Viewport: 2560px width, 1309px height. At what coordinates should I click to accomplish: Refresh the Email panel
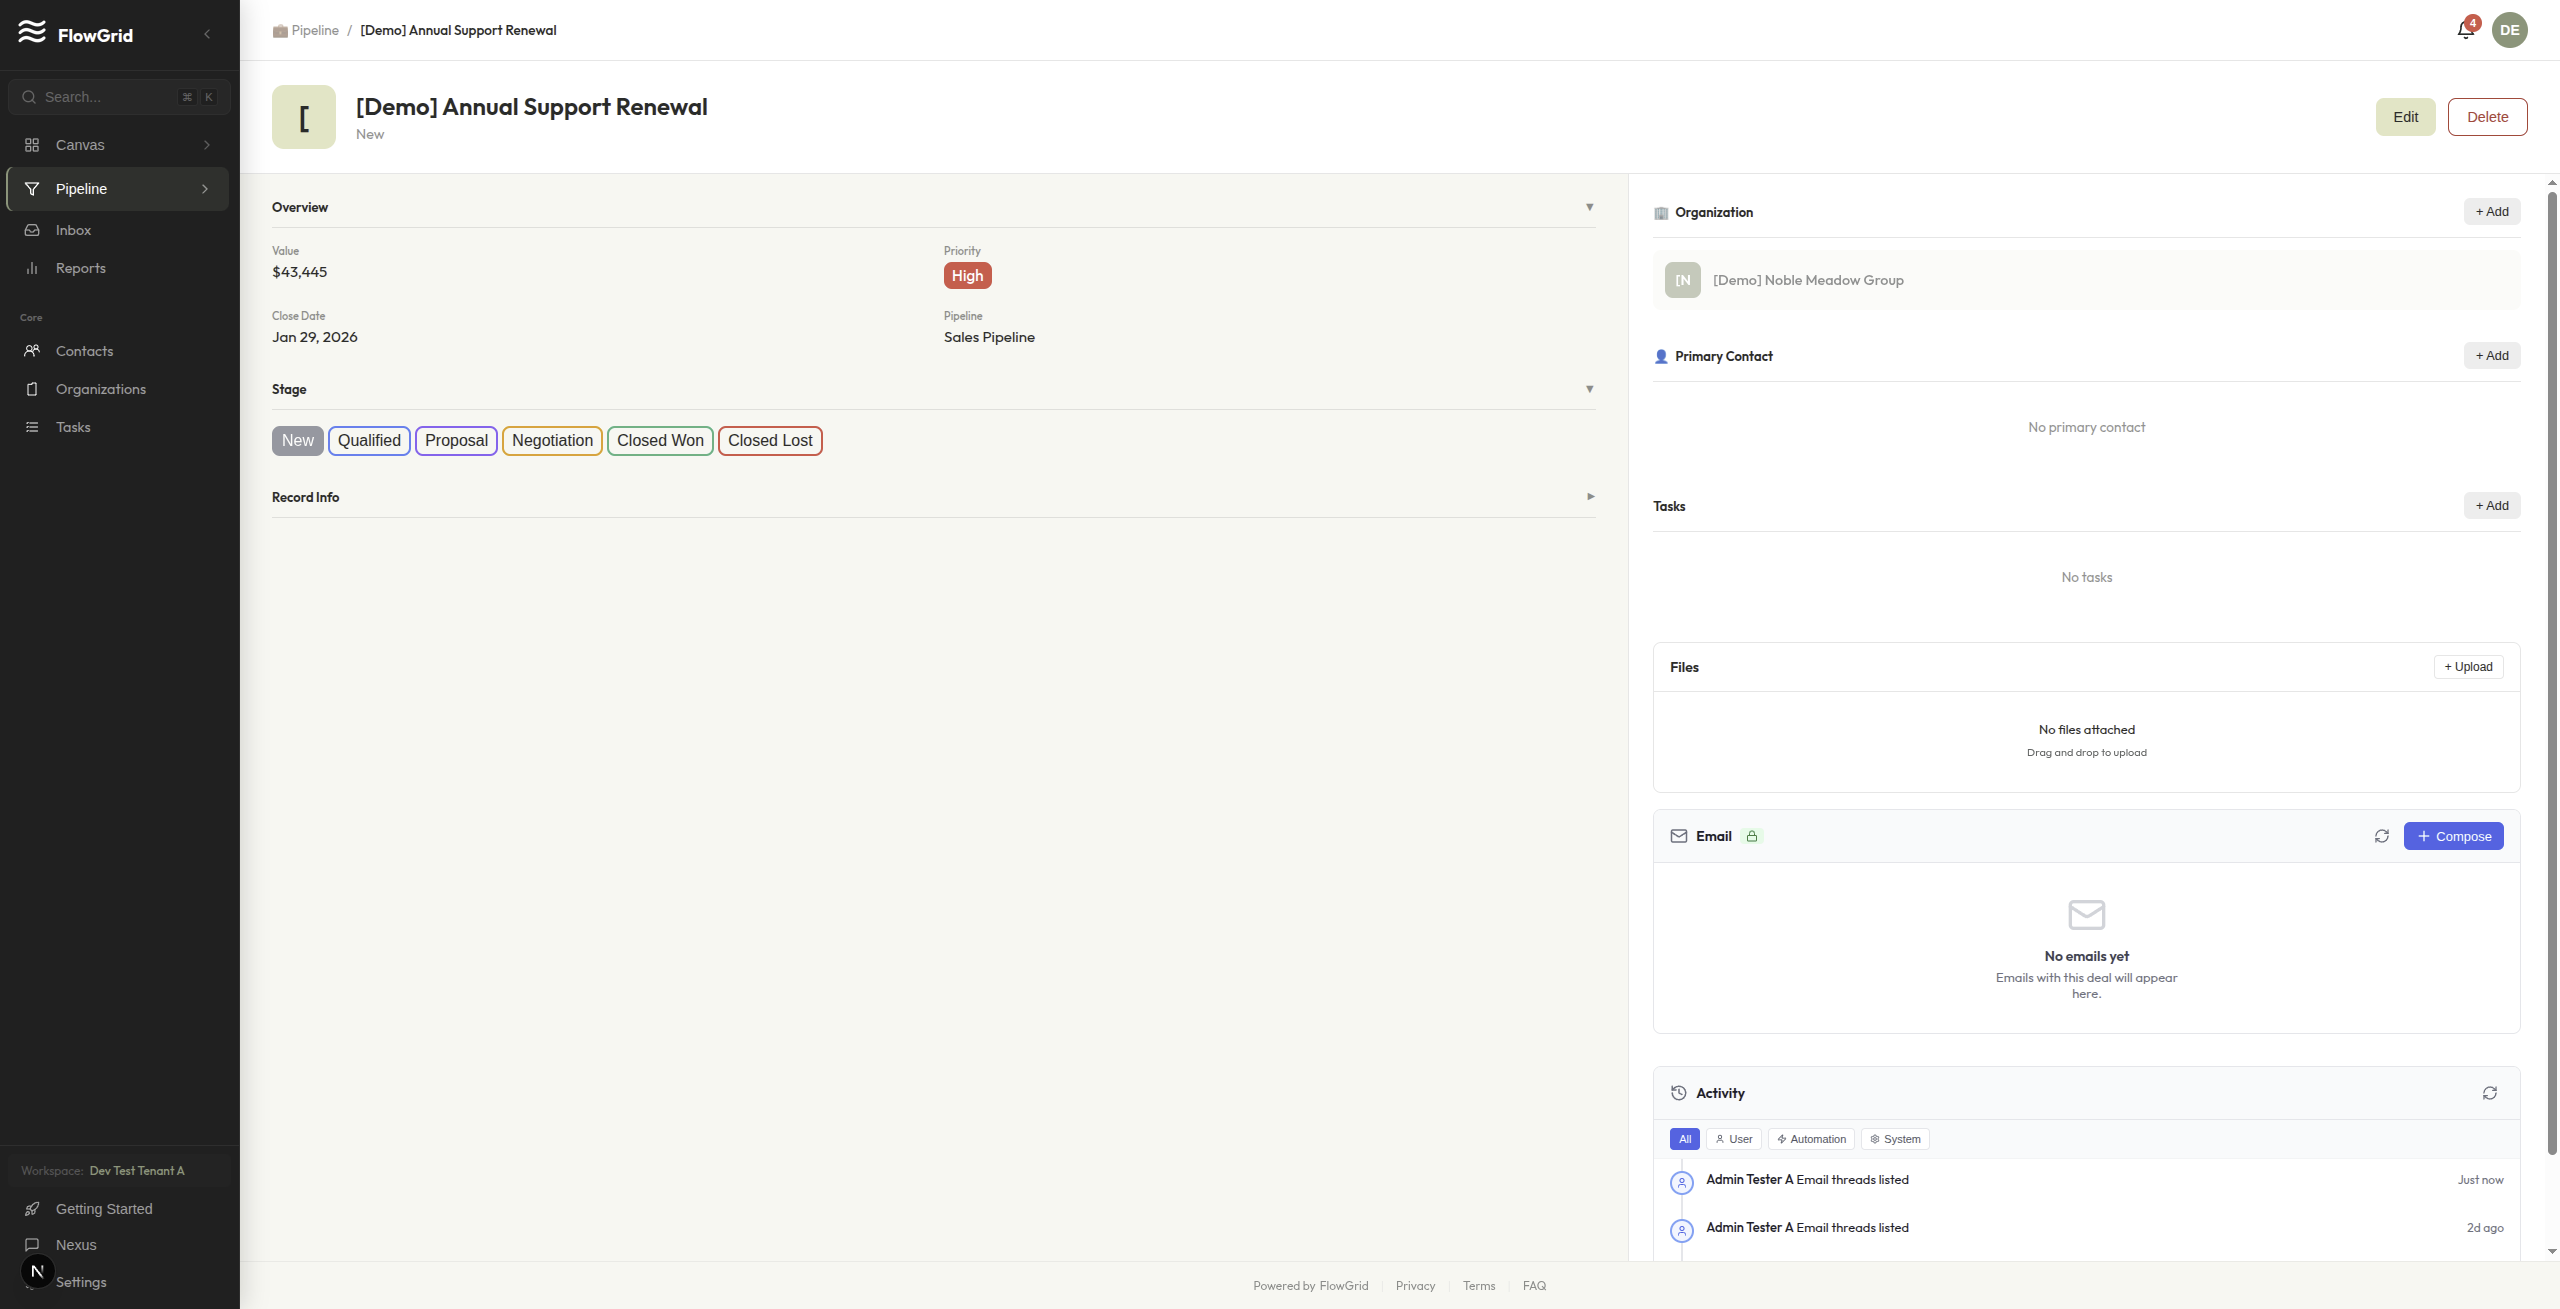click(x=2381, y=836)
